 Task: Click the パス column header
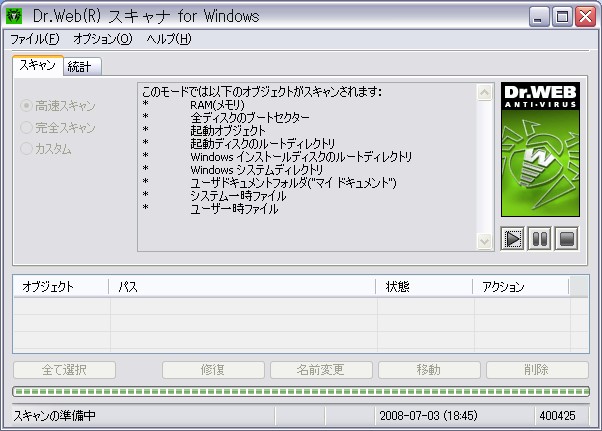point(242,287)
